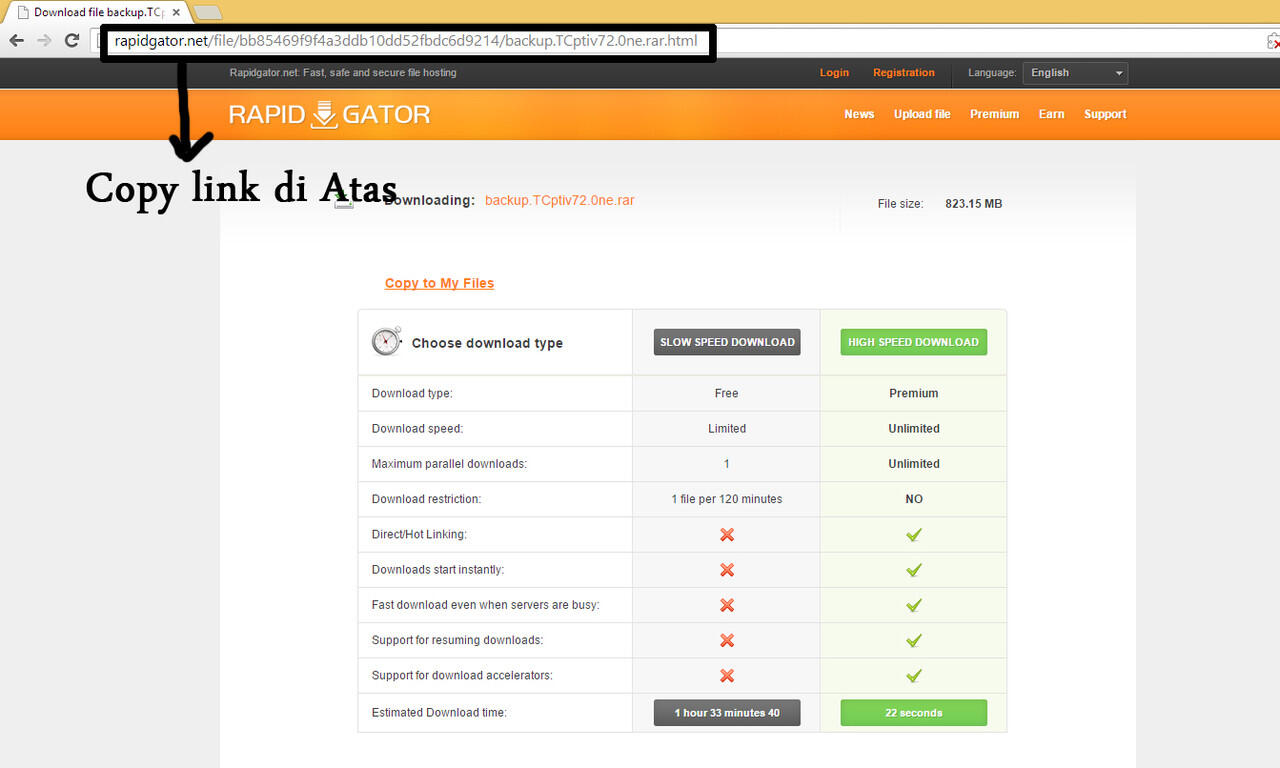This screenshot has width=1280, height=768.
Task: Select the Download file backup tab
Action: (98, 13)
